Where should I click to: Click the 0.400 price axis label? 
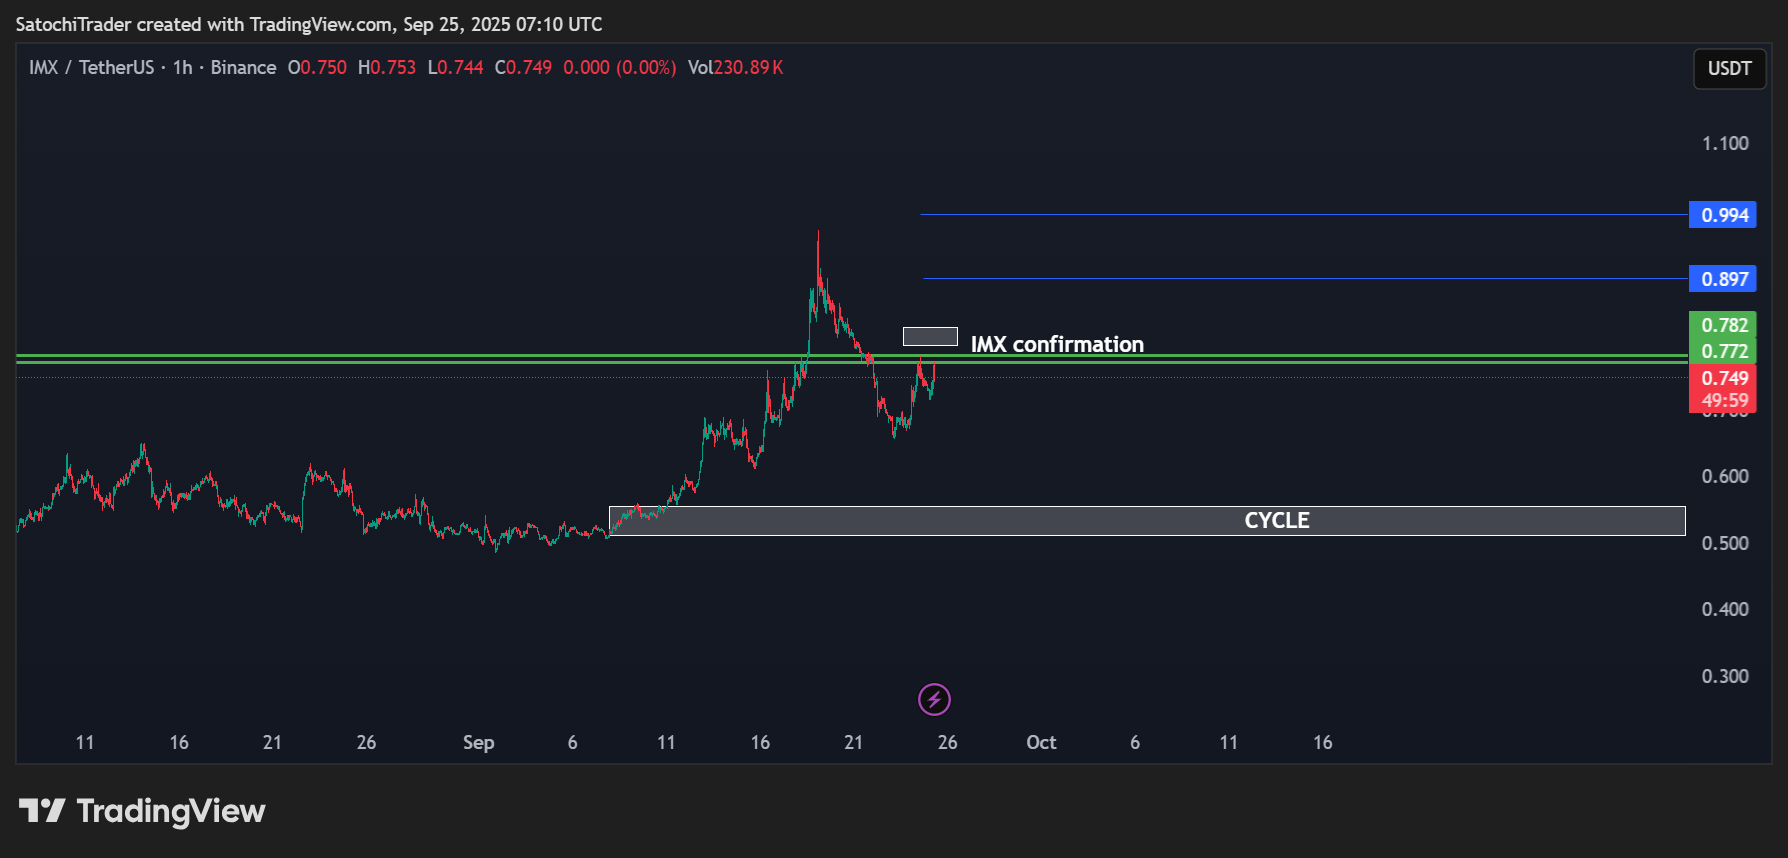1725,609
